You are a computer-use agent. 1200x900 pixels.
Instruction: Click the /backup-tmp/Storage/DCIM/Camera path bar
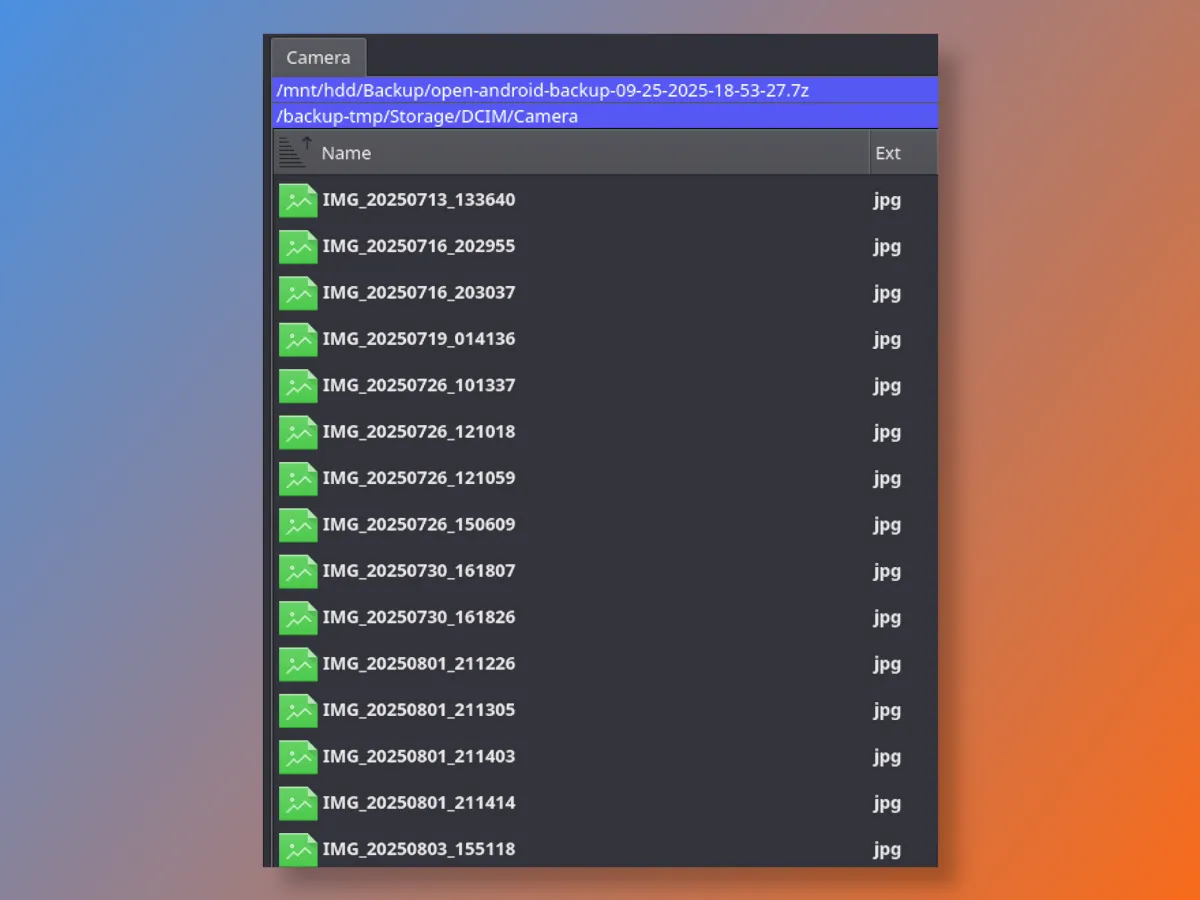[x=428, y=116]
